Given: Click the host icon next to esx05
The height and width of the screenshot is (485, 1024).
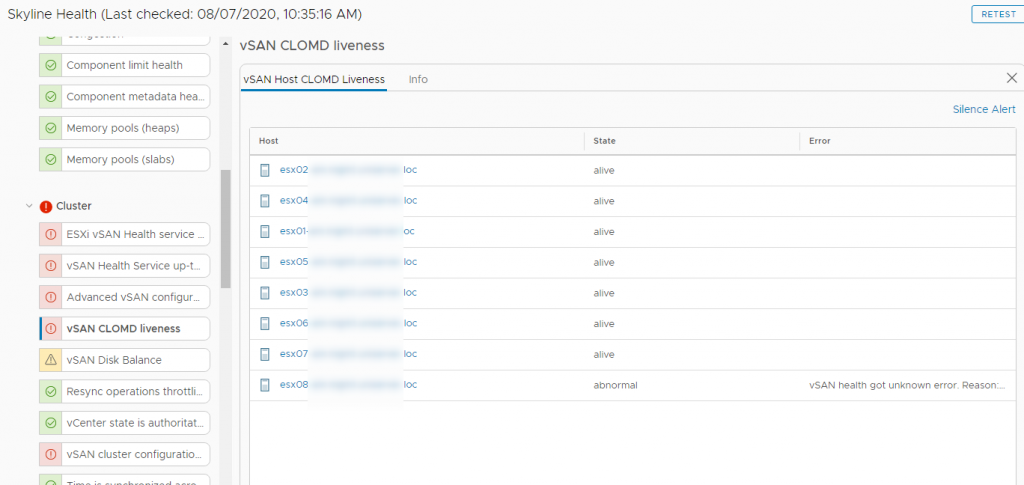Looking at the screenshot, I should [x=264, y=262].
